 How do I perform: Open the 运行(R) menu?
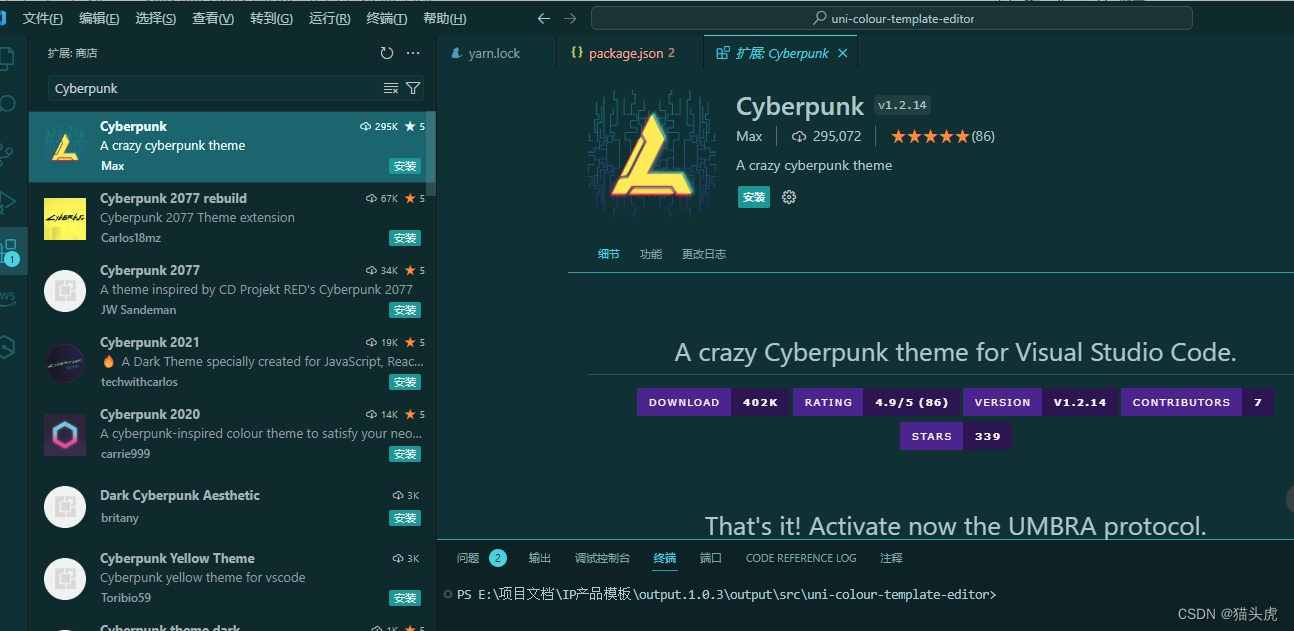[x=329, y=18]
